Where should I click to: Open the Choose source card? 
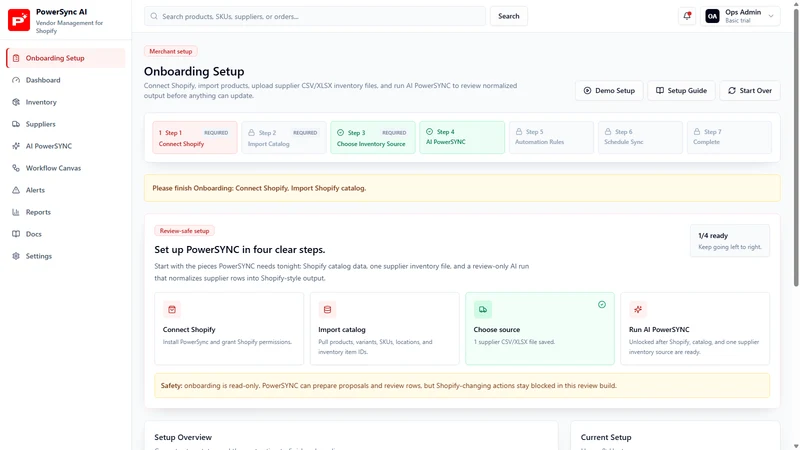[540, 329]
